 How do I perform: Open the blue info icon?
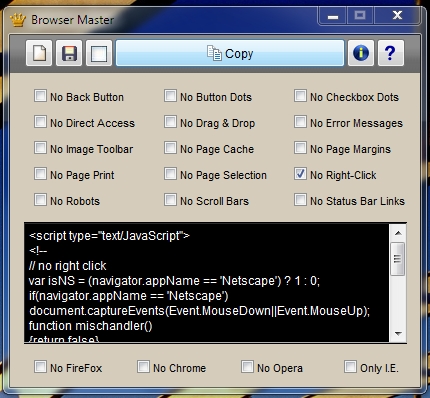click(x=361, y=53)
